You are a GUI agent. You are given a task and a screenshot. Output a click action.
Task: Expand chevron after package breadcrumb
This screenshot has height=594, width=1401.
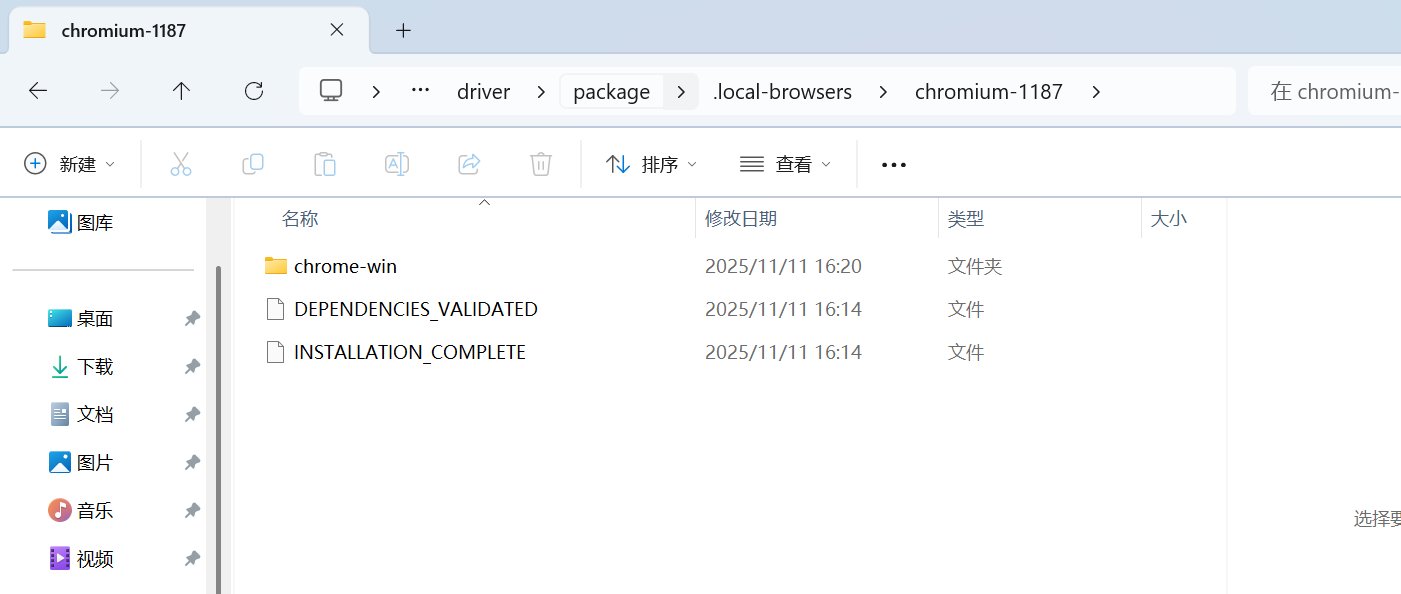click(681, 91)
